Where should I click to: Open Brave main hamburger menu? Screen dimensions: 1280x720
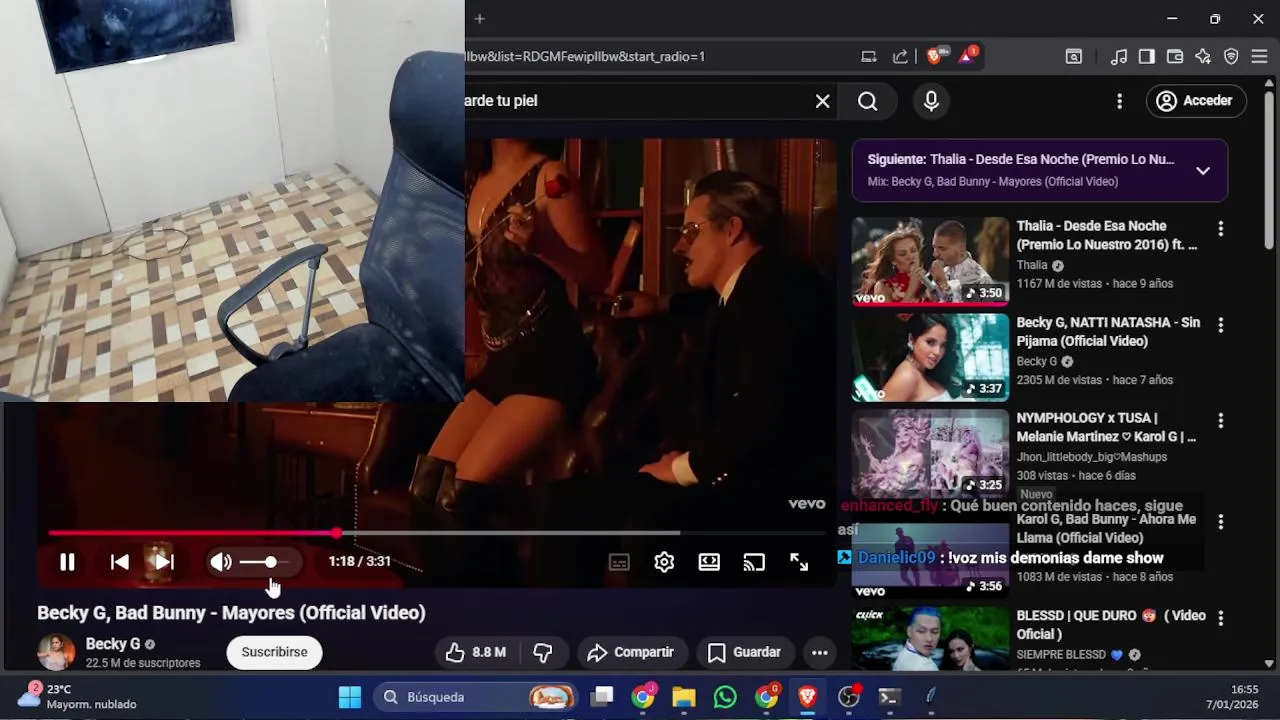[x=1259, y=57]
